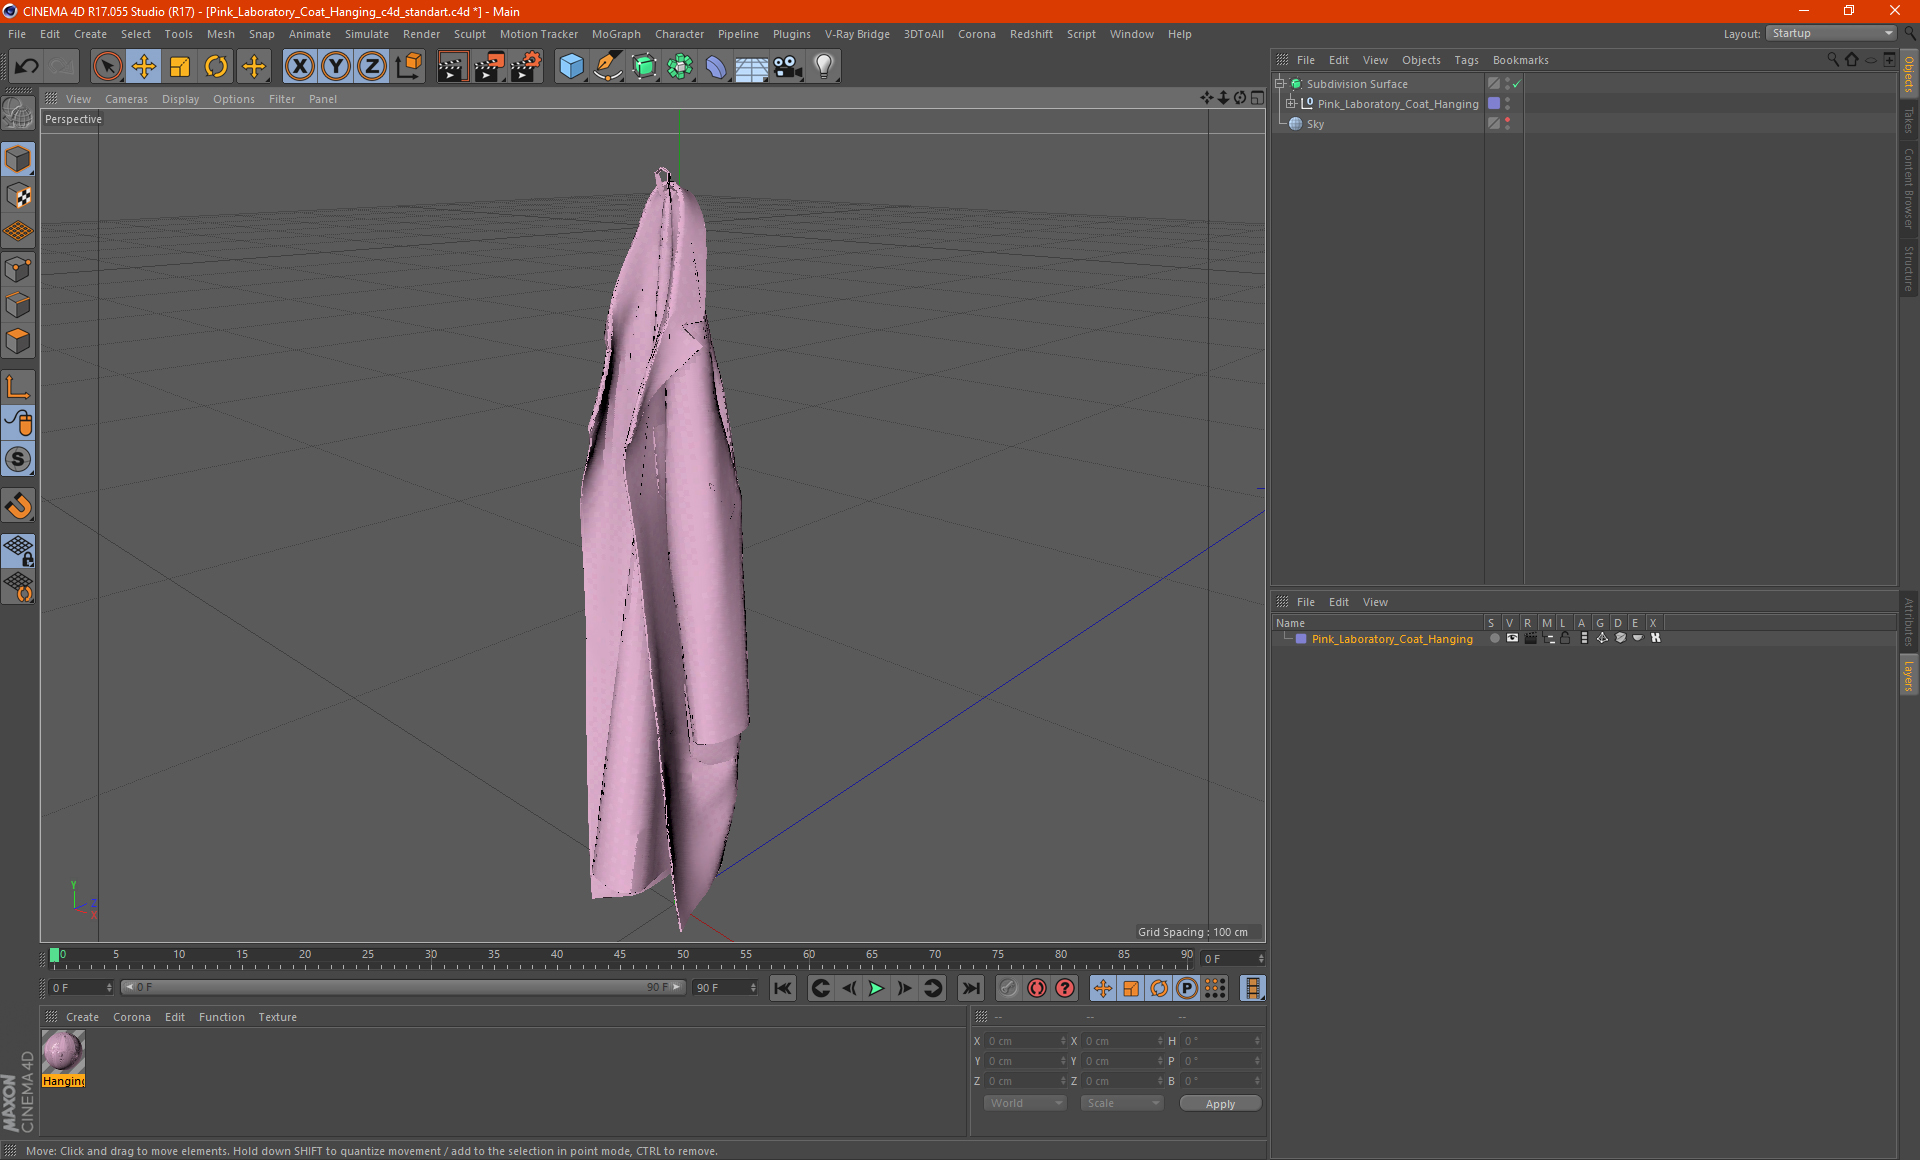Switch to Edges mode
This screenshot has height=1160, width=1920.
(x=18, y=305)
